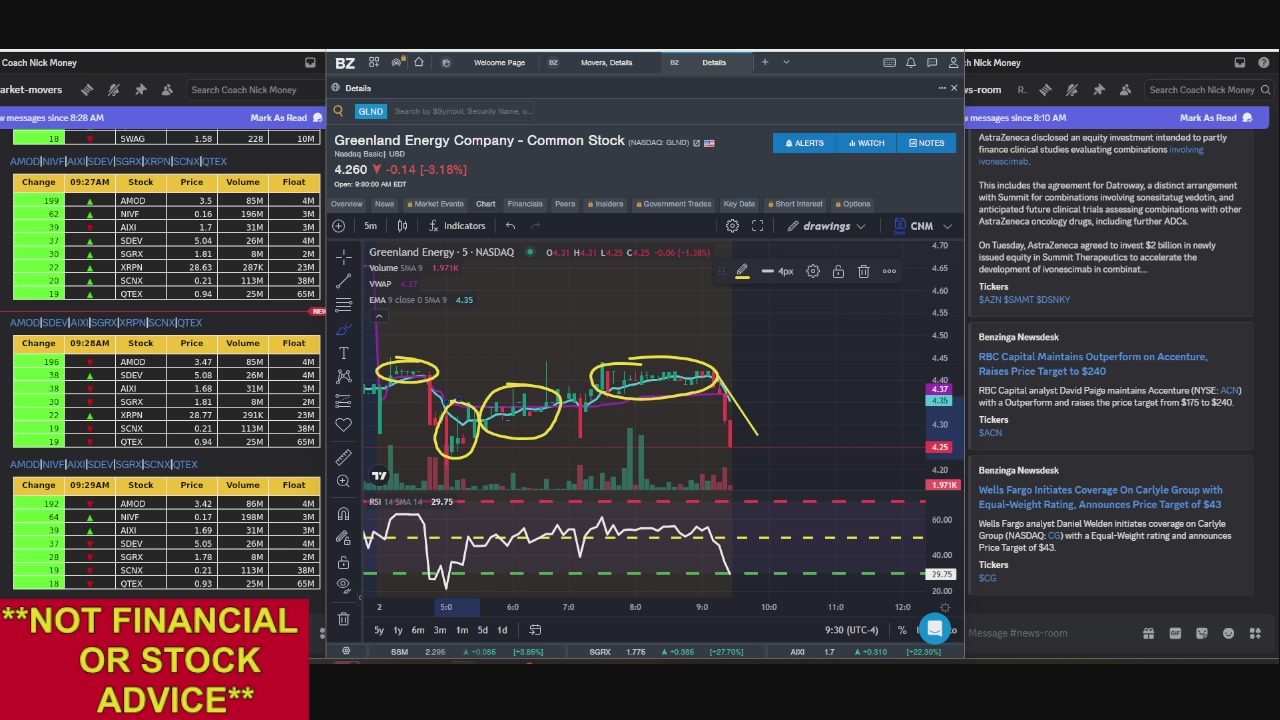The image size is (1280, 720).
Task: Open the Key Data tab
Action: (739, 204)
